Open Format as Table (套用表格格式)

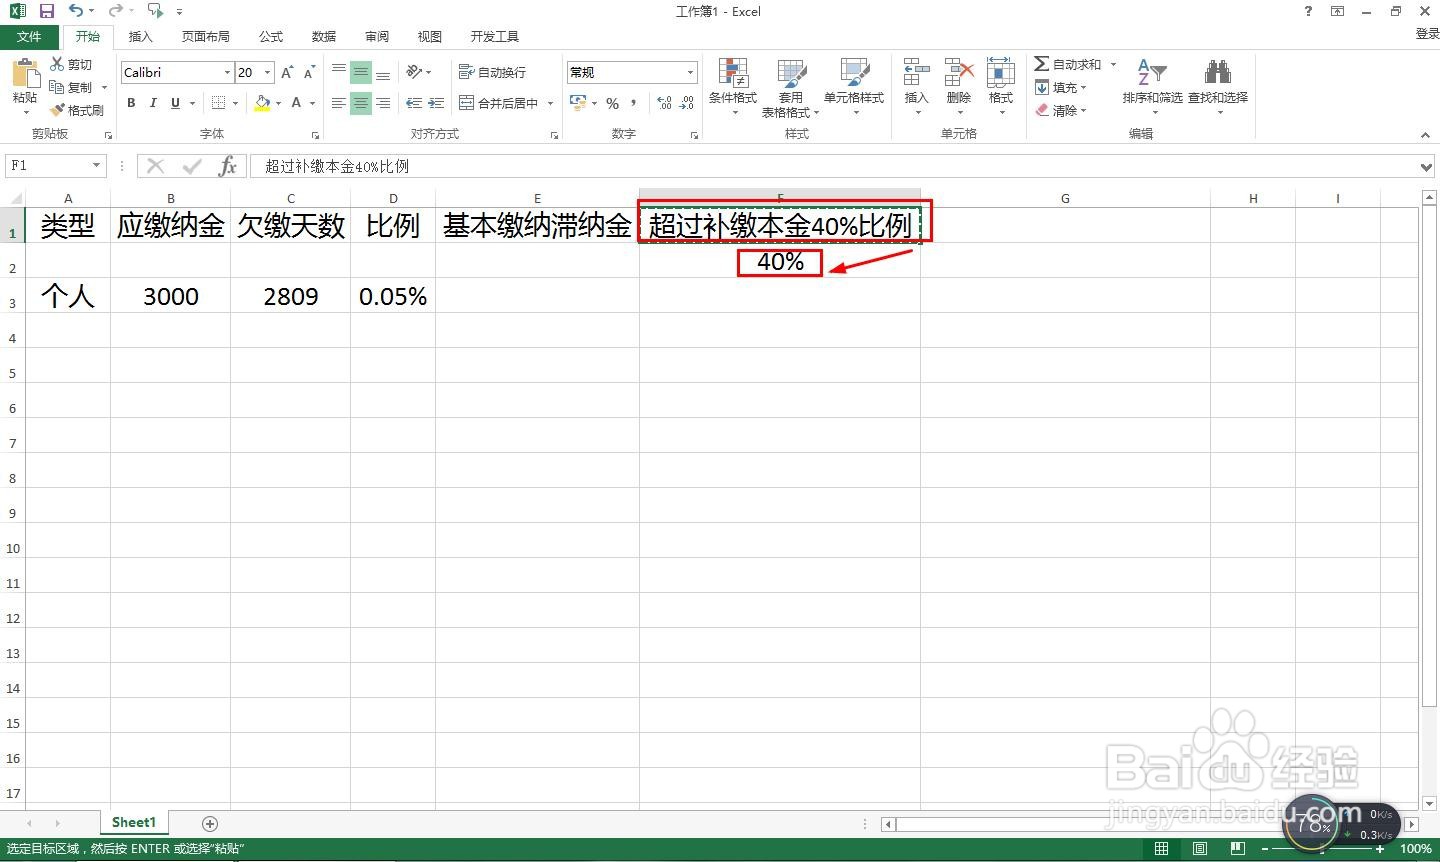(x=791, y=88)
